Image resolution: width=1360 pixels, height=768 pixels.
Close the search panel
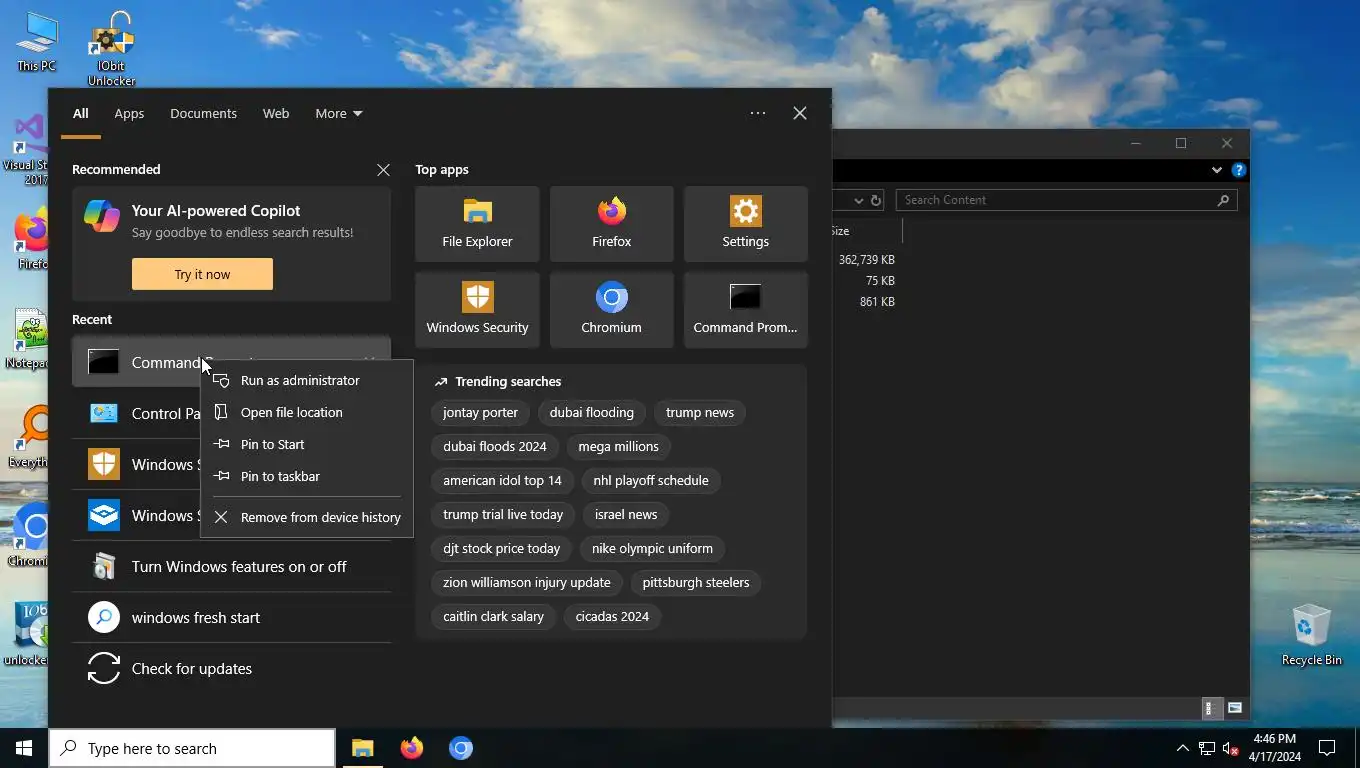800,113
